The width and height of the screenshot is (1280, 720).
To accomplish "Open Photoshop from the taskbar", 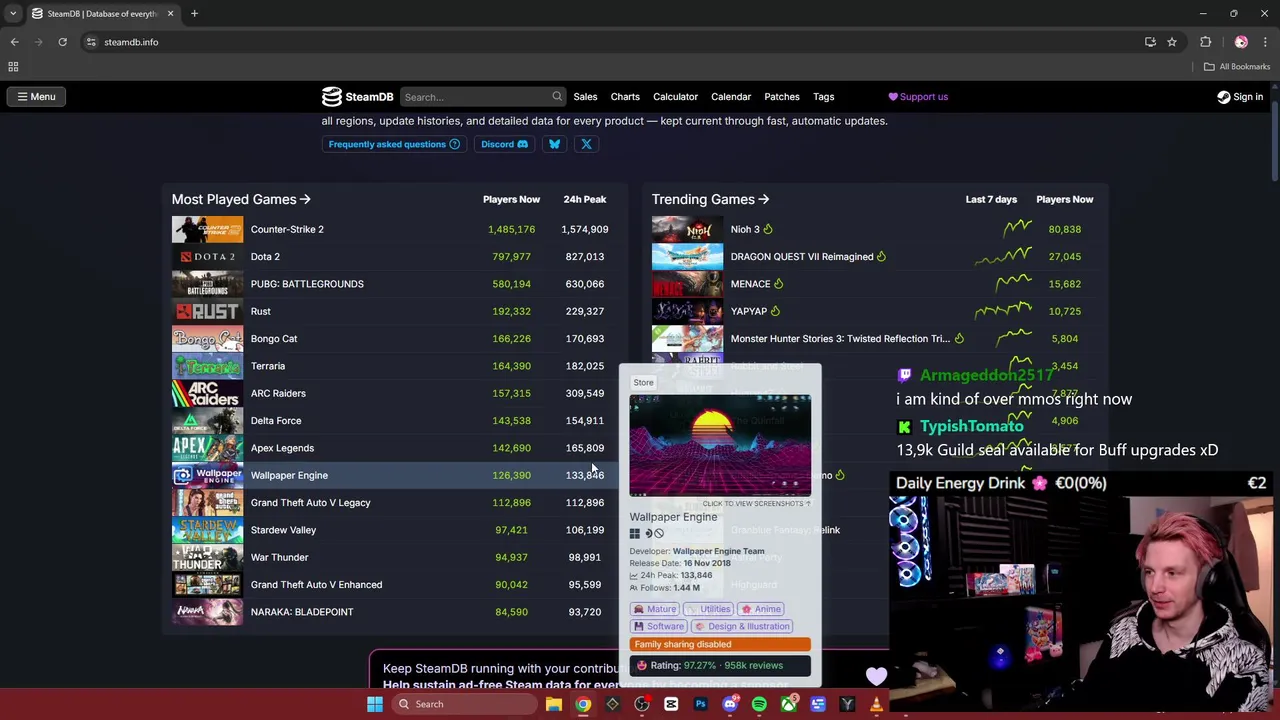I will pyautogui.click(x=700, y=704).
